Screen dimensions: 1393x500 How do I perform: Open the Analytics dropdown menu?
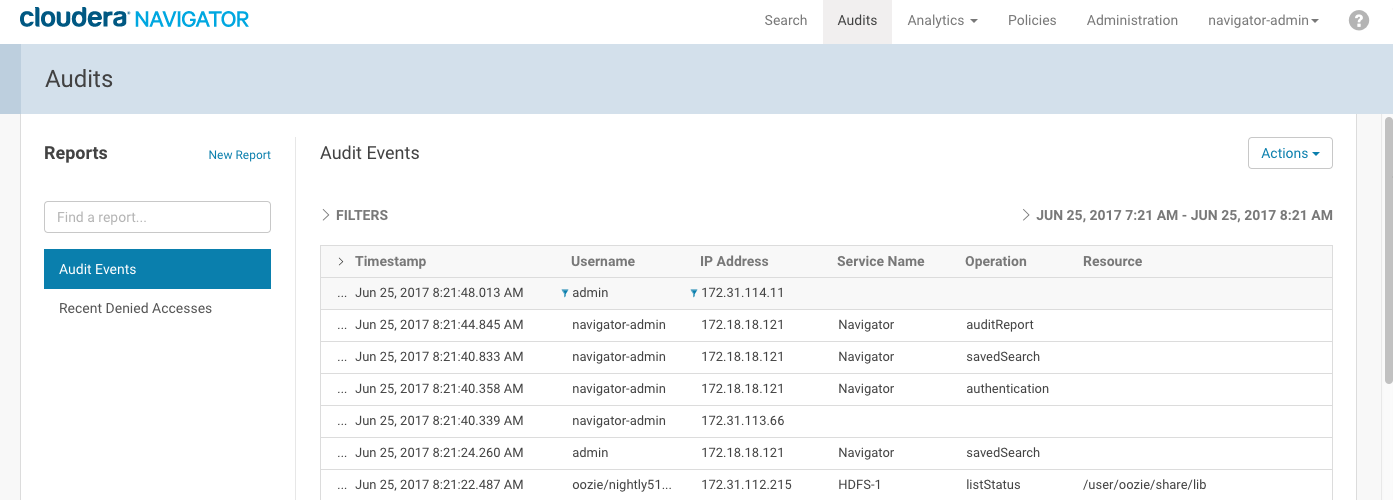pos(942,21)
